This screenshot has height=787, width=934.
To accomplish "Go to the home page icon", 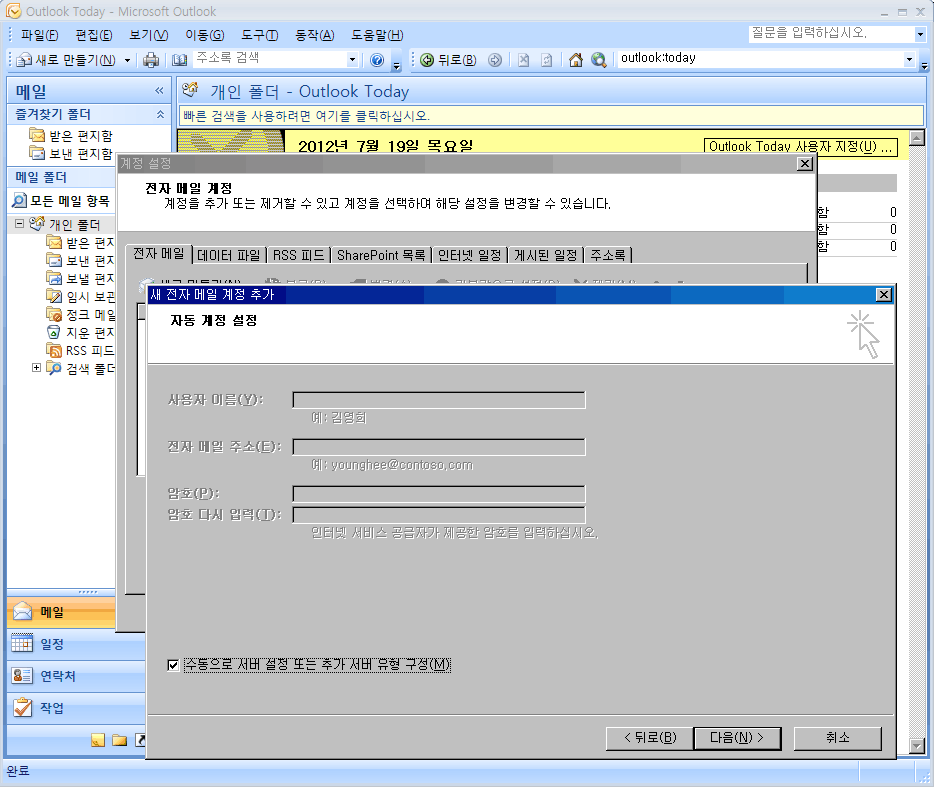I will point(575,60).
